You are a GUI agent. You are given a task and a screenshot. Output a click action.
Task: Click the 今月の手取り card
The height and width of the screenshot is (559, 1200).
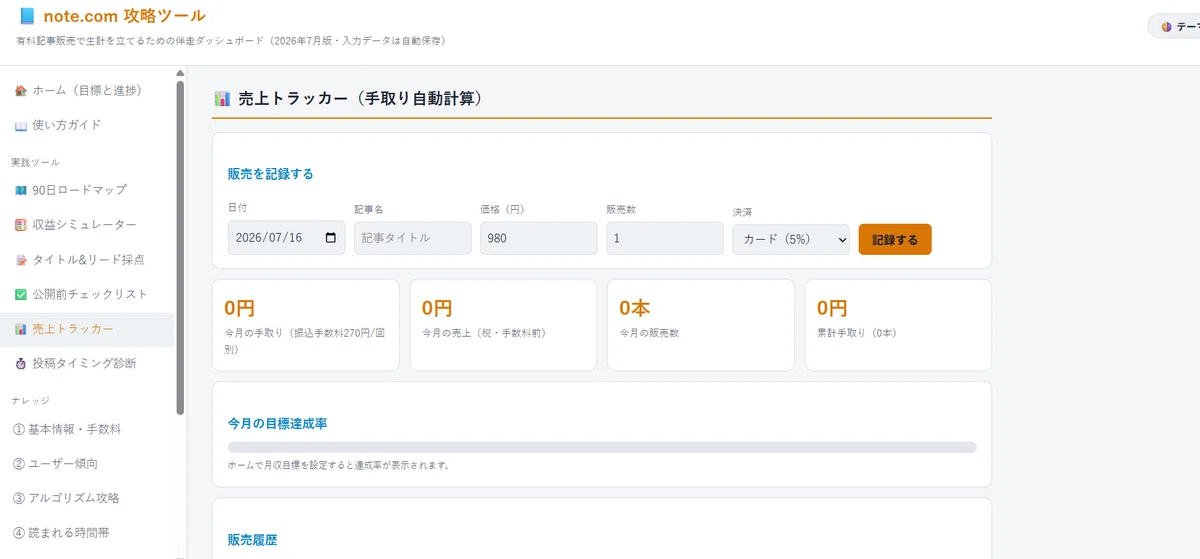point(306,325)
